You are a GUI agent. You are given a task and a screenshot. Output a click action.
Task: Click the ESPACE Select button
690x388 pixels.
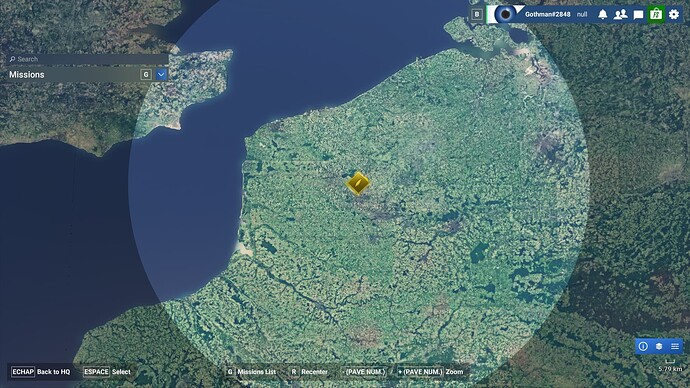(107, 372)
